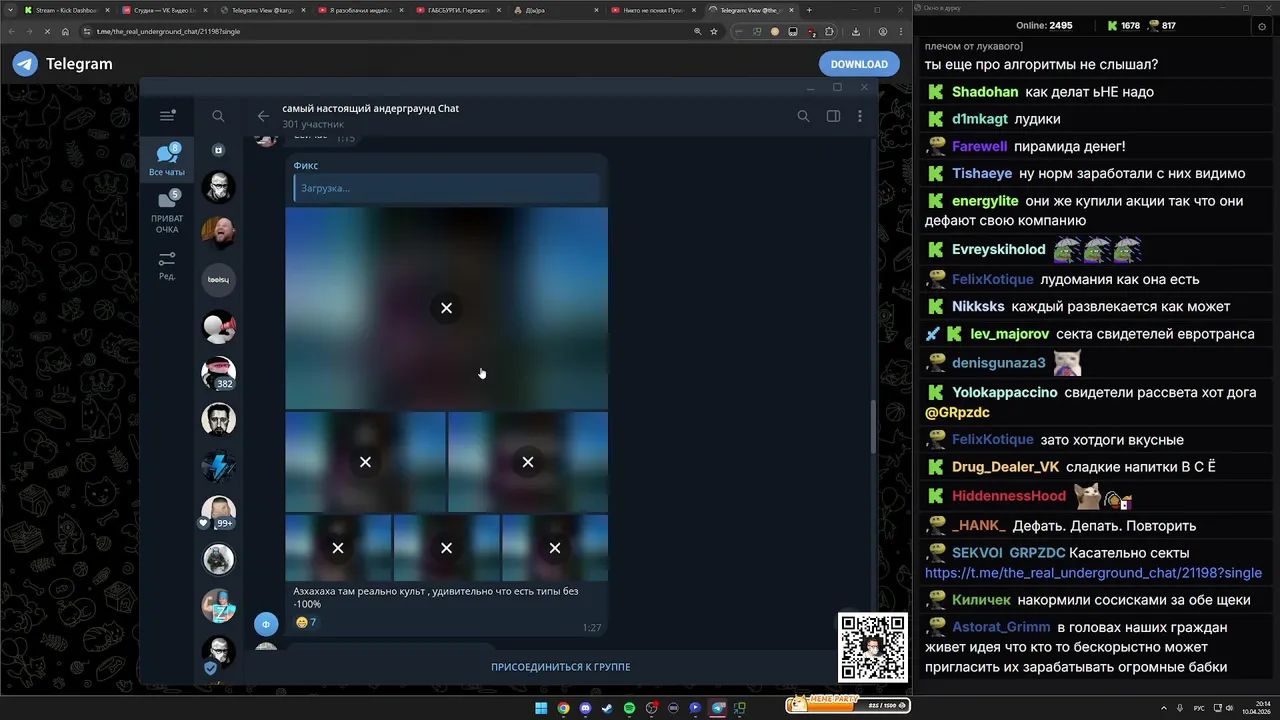Screen dimensions: 1280x720
Task: Cancel loading of bottom-row left image
Action: click(x=338, y=548)
